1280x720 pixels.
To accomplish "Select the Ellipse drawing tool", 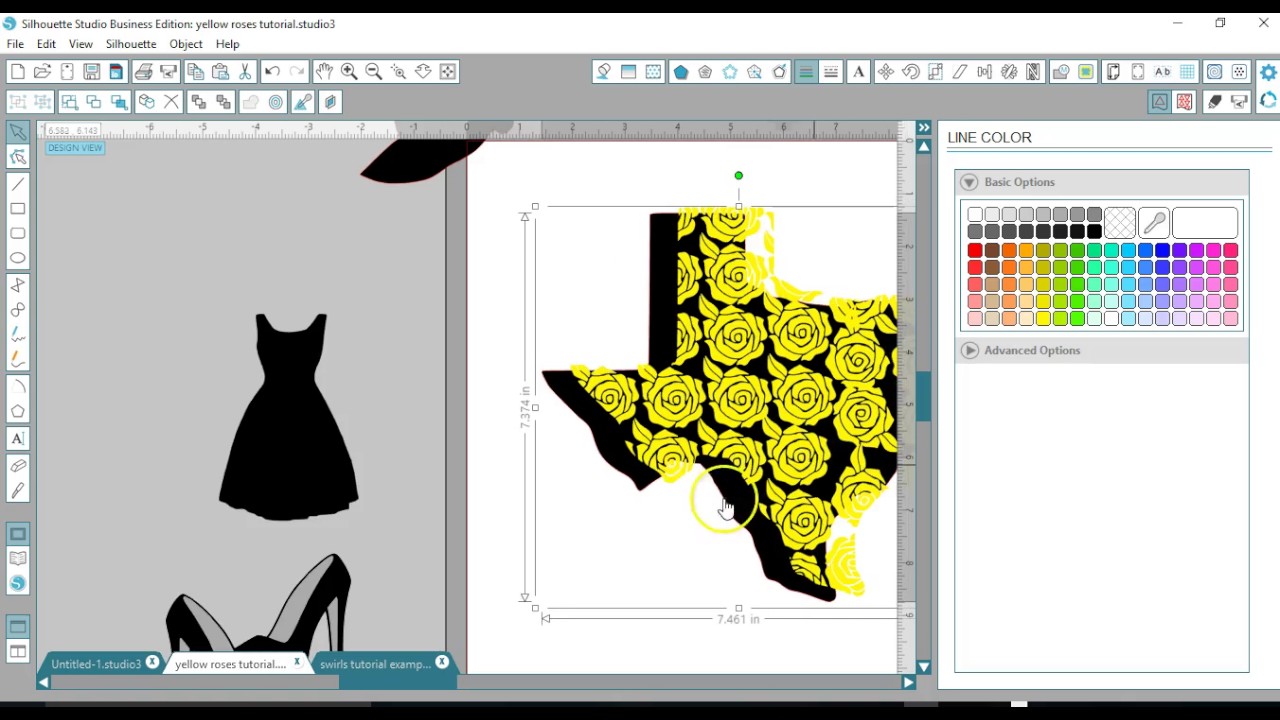I will pyautogui.click(x=18, y=258).
